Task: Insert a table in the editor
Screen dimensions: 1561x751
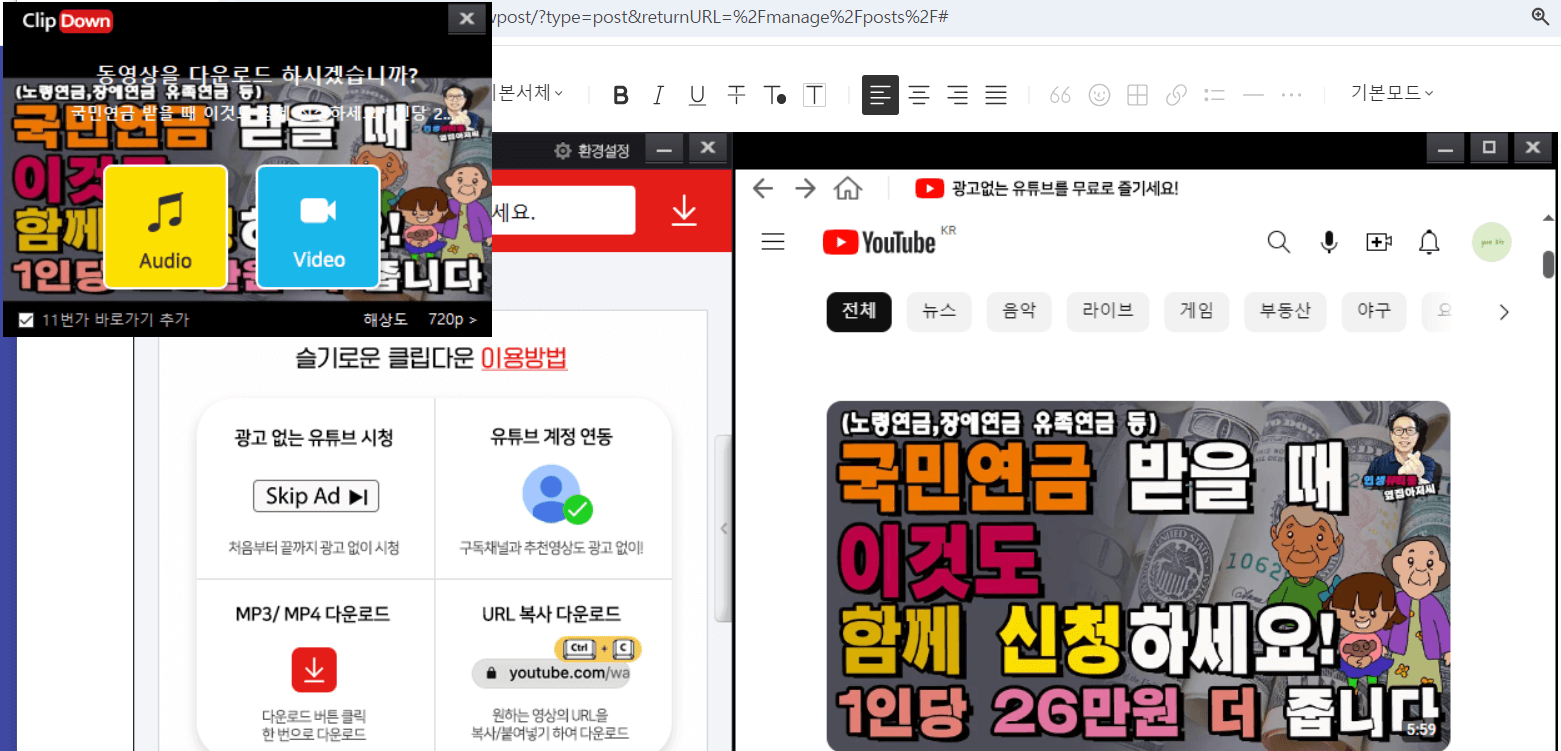Action: (1137, 95)
